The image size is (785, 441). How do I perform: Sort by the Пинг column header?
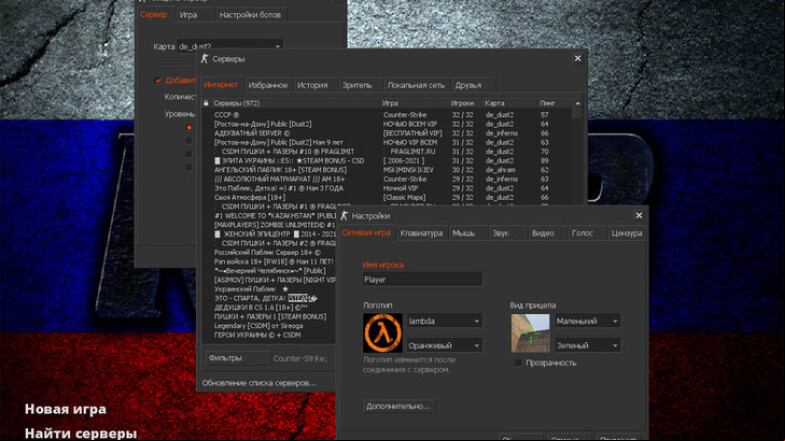554,103
